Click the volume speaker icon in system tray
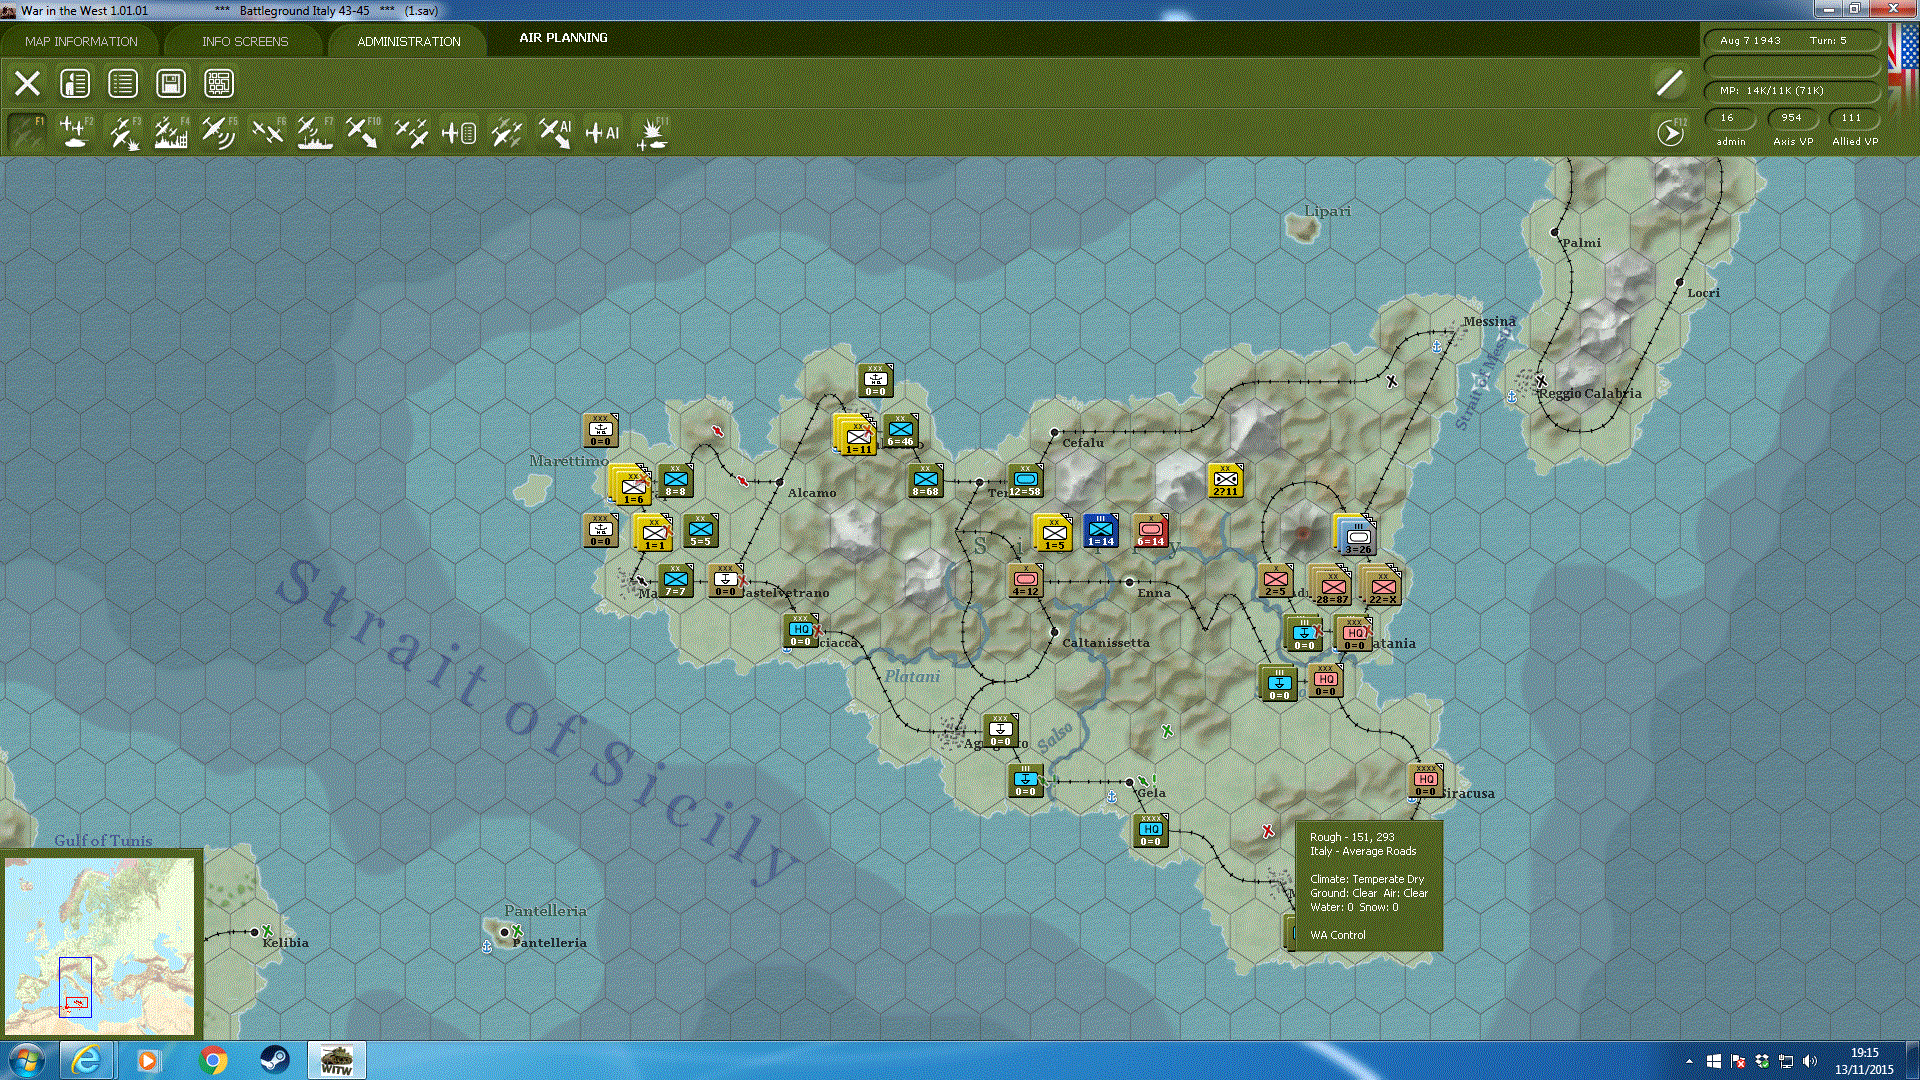 (x=1810, y=1061)
